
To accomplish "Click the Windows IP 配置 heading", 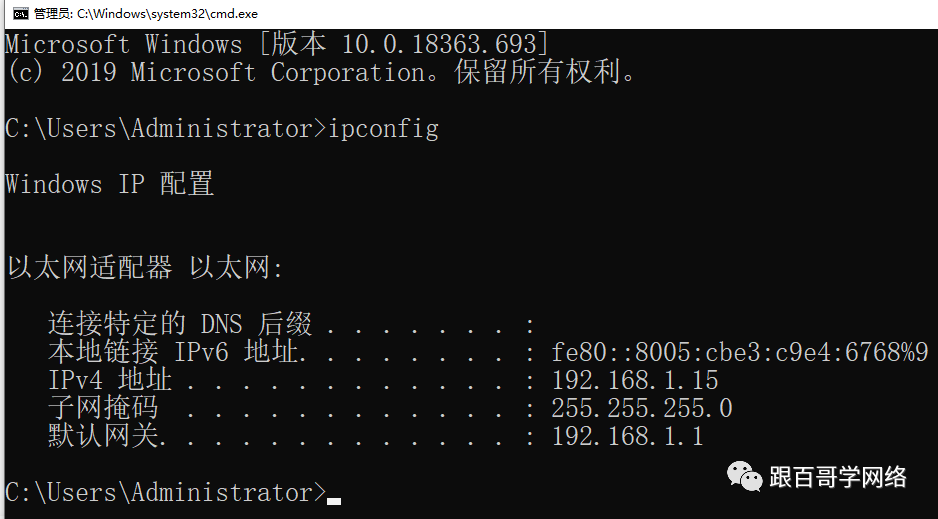I will 109,184.
